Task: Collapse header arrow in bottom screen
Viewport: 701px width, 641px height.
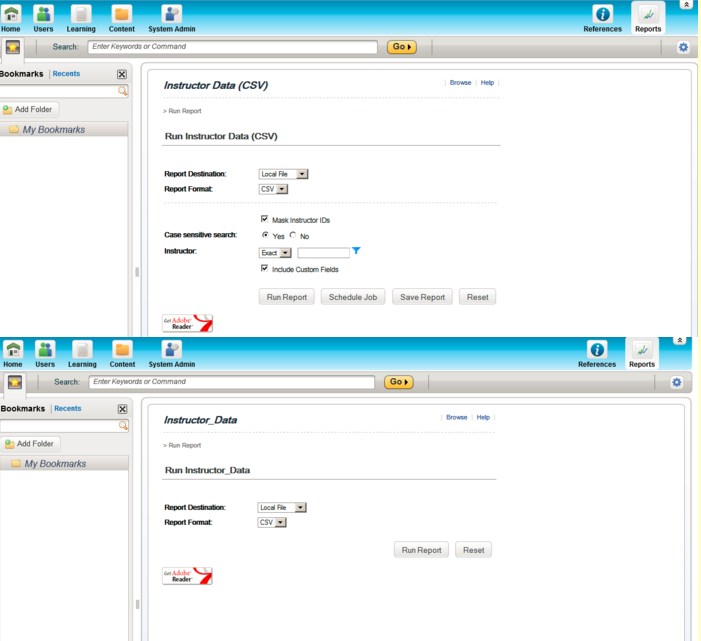Action: tap(680, 341)
